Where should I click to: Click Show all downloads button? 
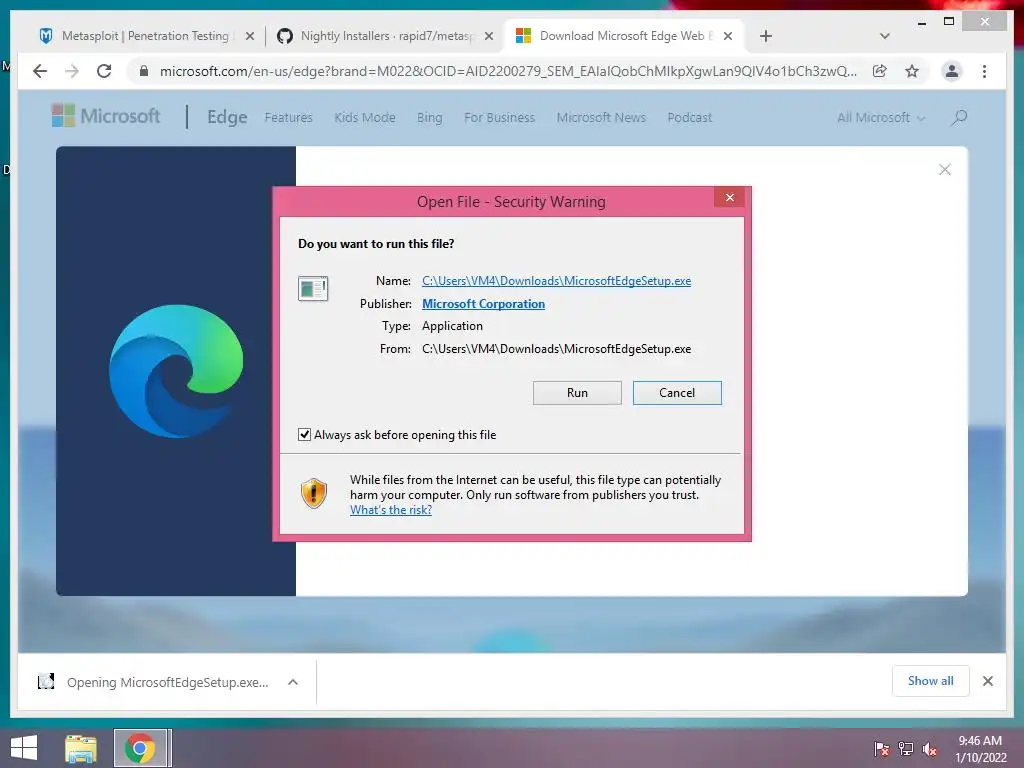931,681
